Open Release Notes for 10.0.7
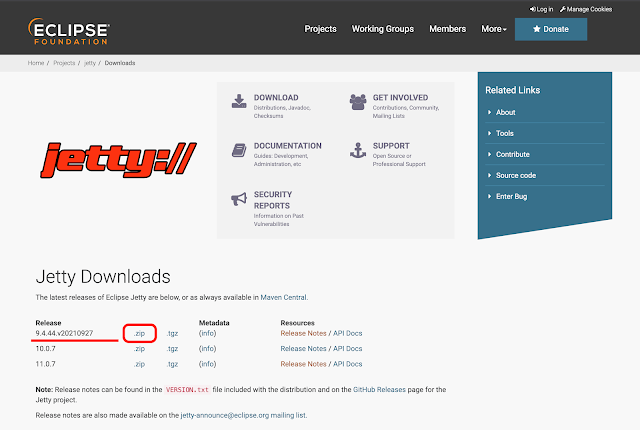This screenshot has width=640, height=430. 303,349
